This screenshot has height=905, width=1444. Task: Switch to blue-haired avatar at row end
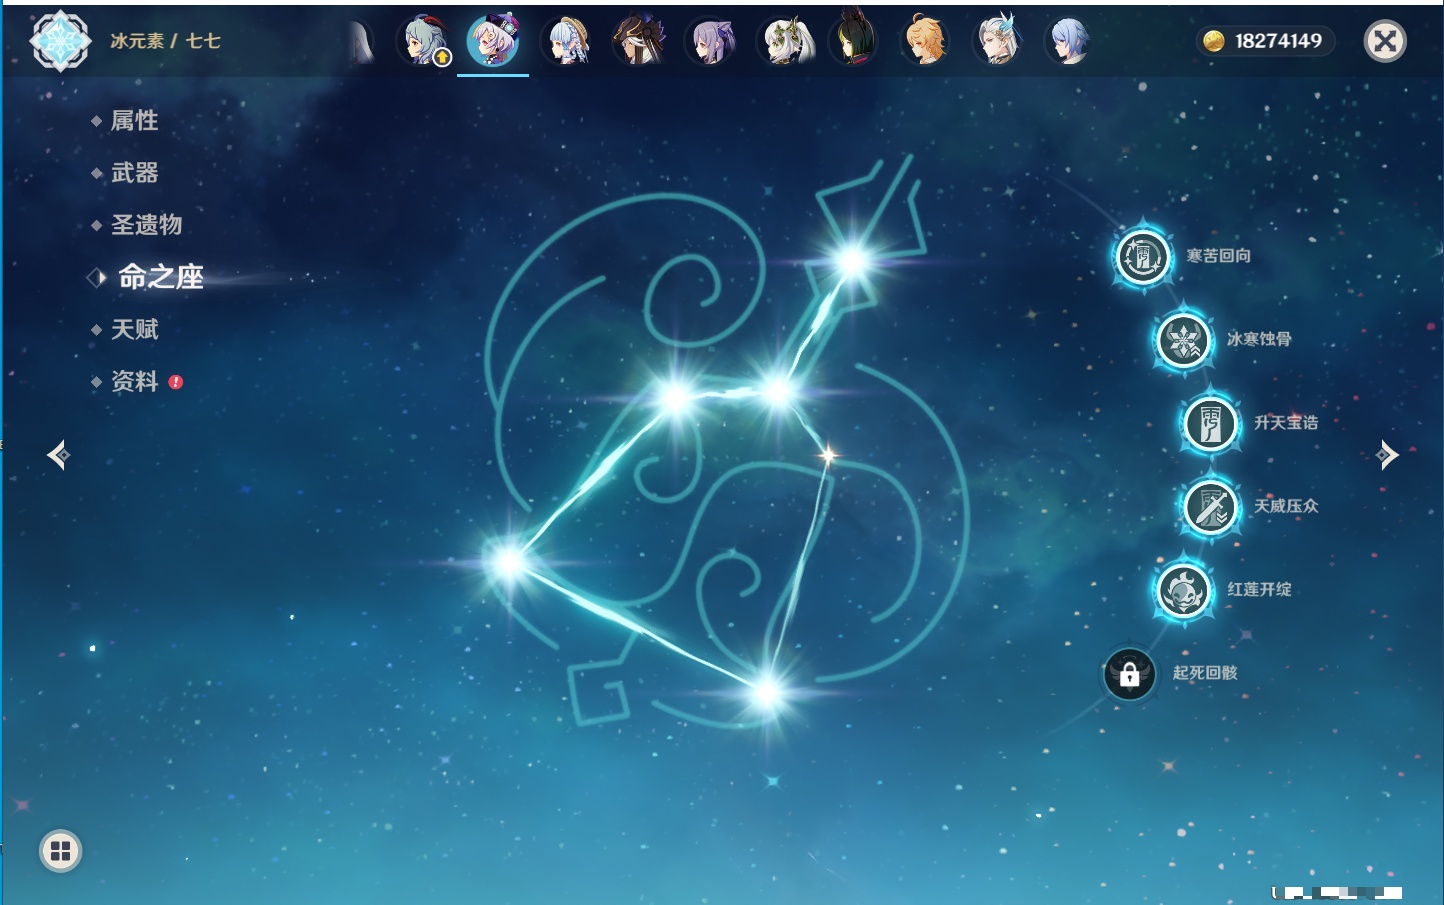click(x=1069, y=41)
